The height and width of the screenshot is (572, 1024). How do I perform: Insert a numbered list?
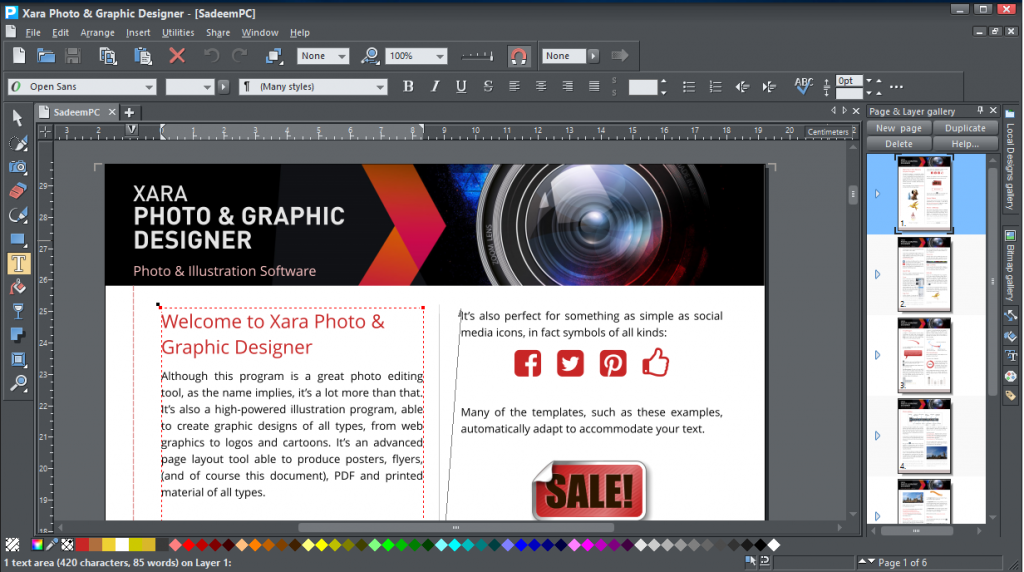[715, 86]
